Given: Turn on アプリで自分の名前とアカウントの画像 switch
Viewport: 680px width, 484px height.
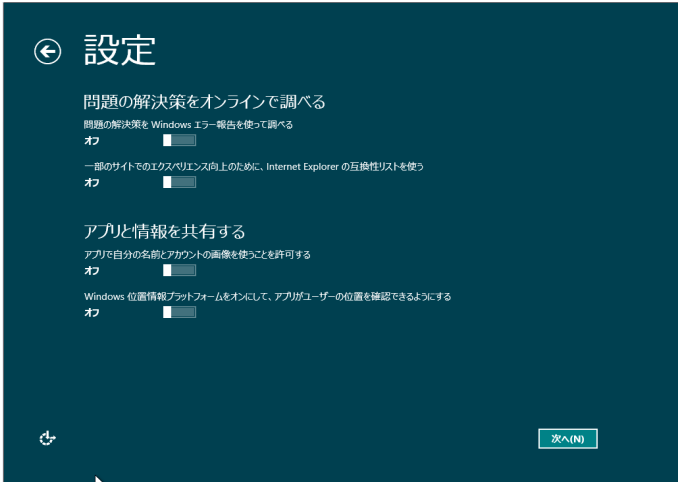Looking at the screenshot, I should click(180, 270).
